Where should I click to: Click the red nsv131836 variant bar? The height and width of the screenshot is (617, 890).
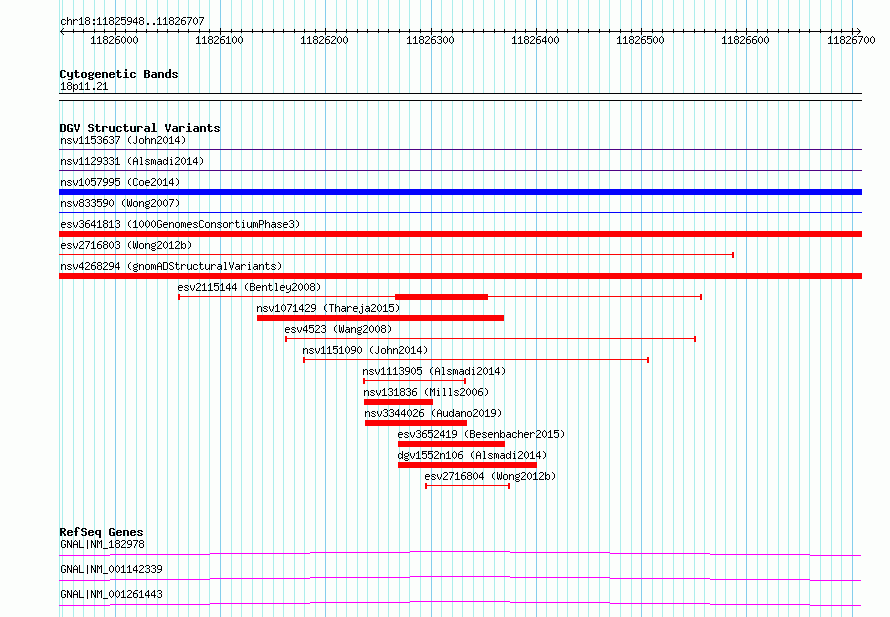[398, 402]
